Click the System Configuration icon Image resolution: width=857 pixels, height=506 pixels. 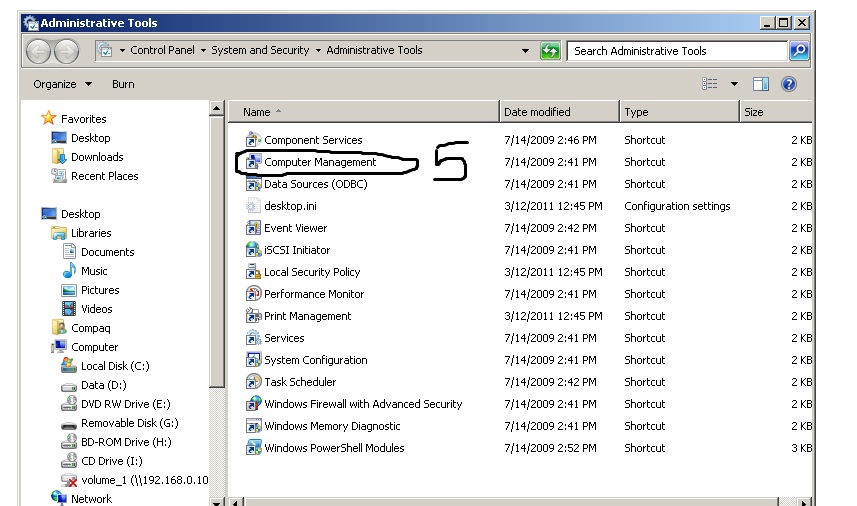[x=253, y=360]
